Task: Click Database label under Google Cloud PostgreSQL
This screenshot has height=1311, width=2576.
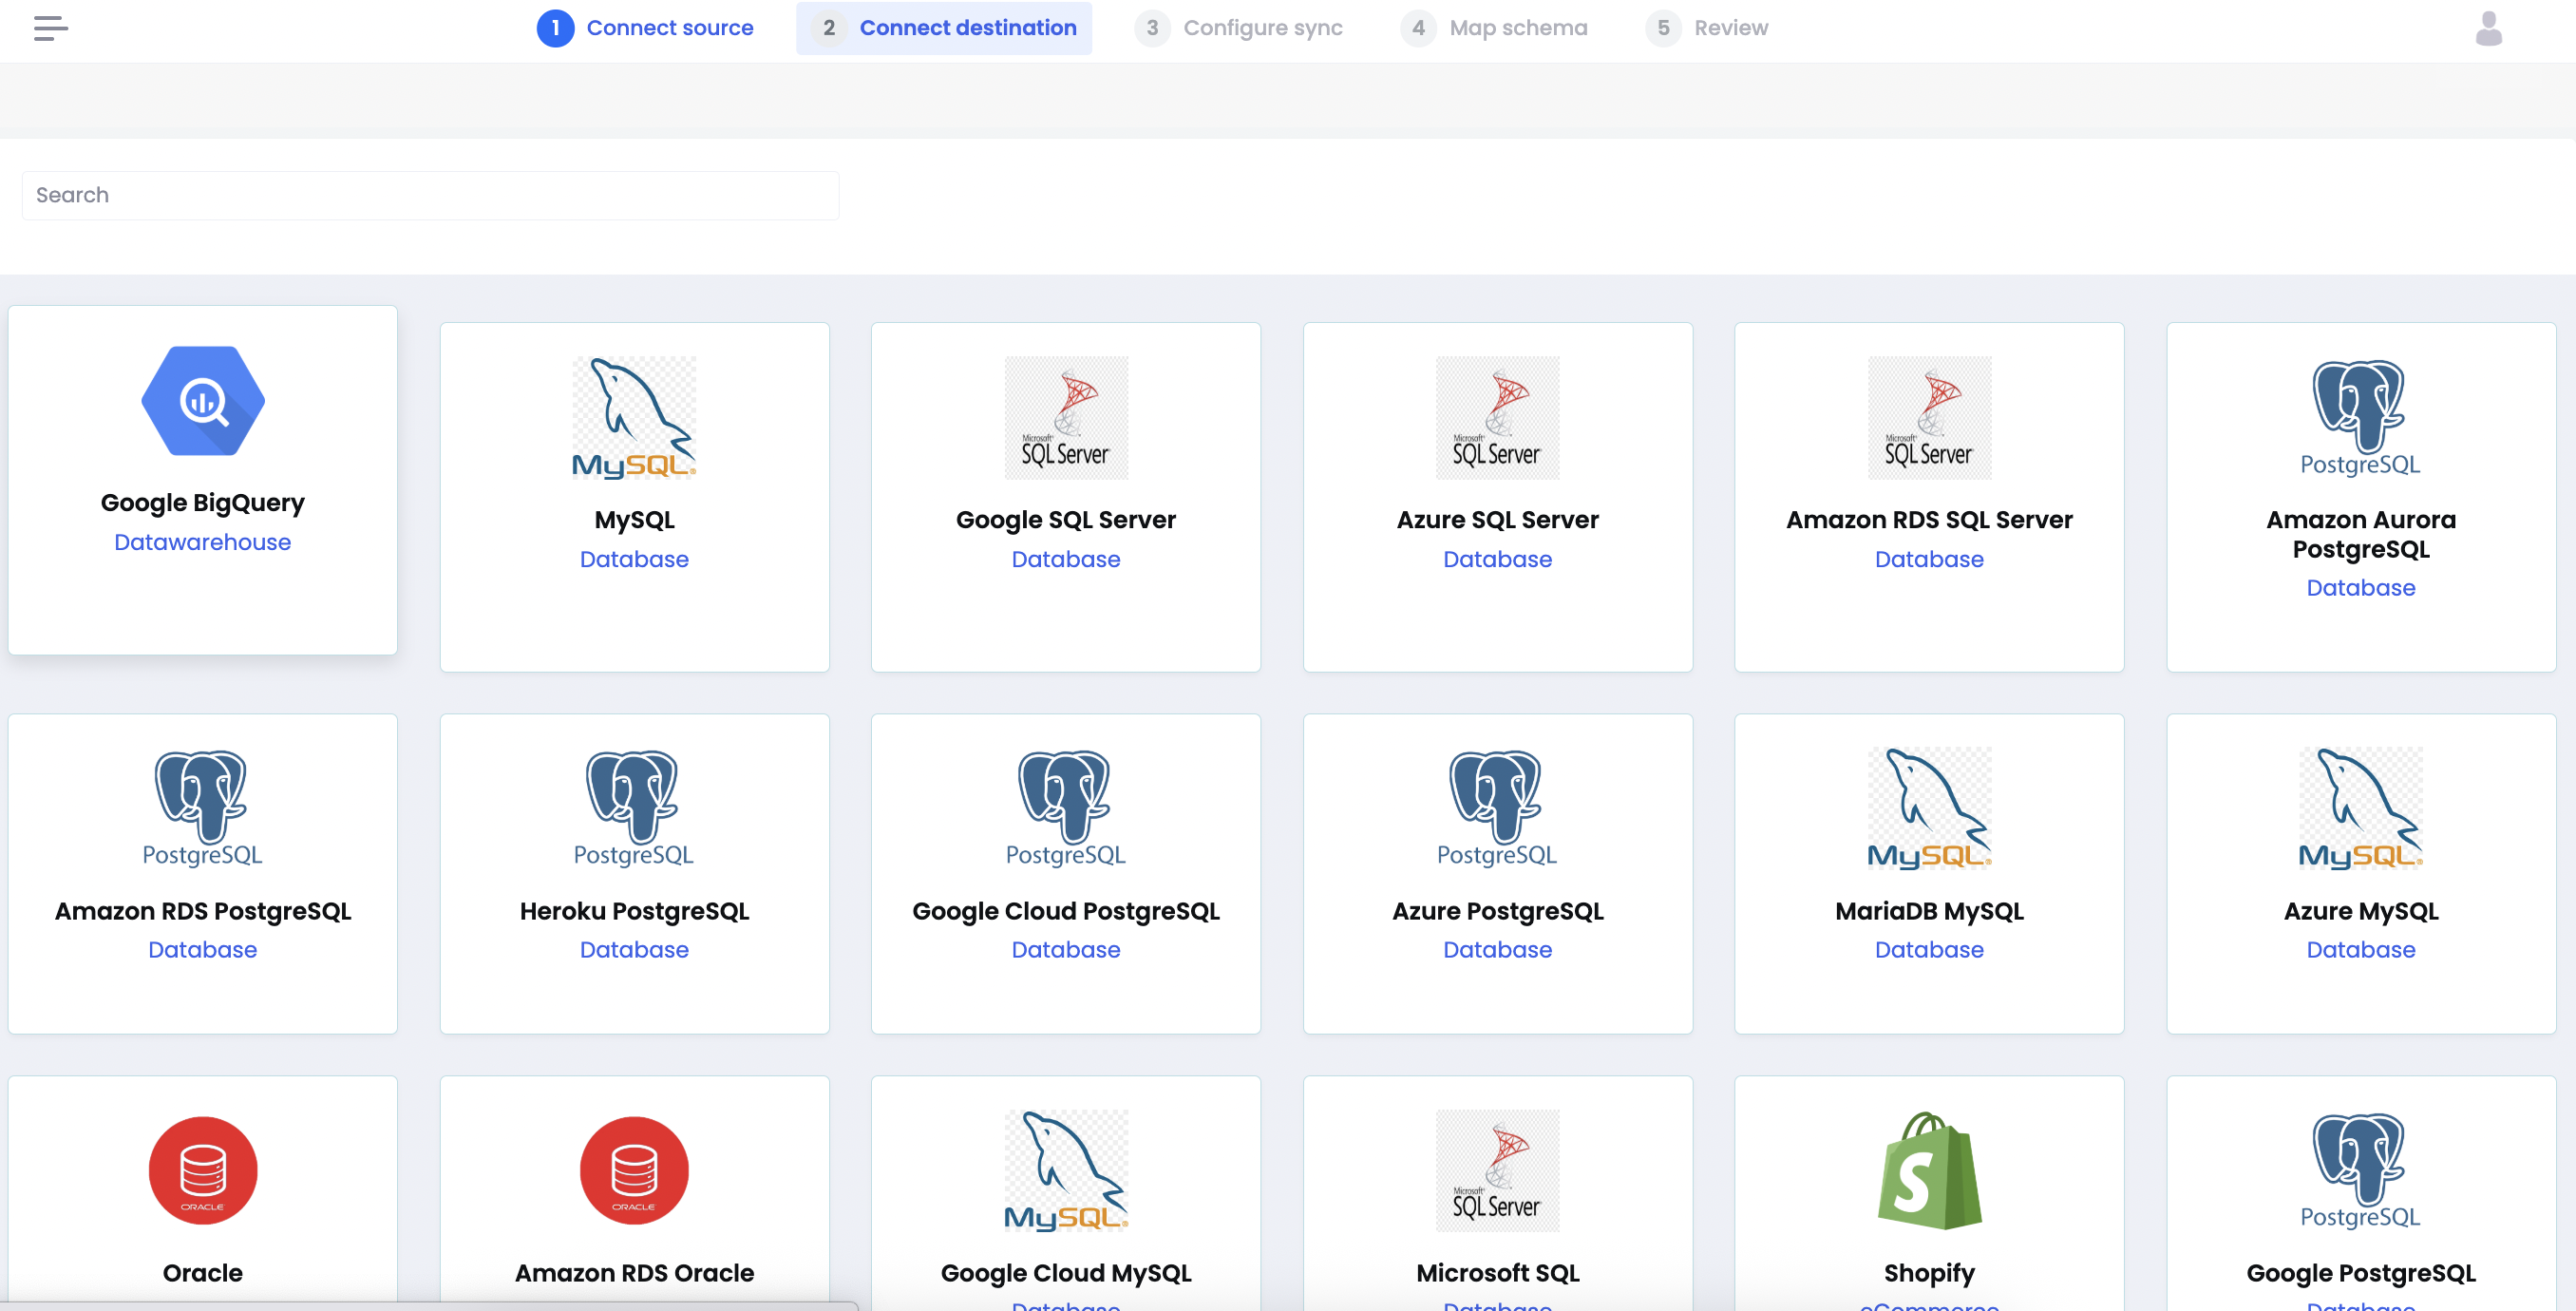Action: pyautogui.click(x=1066, y=950)
